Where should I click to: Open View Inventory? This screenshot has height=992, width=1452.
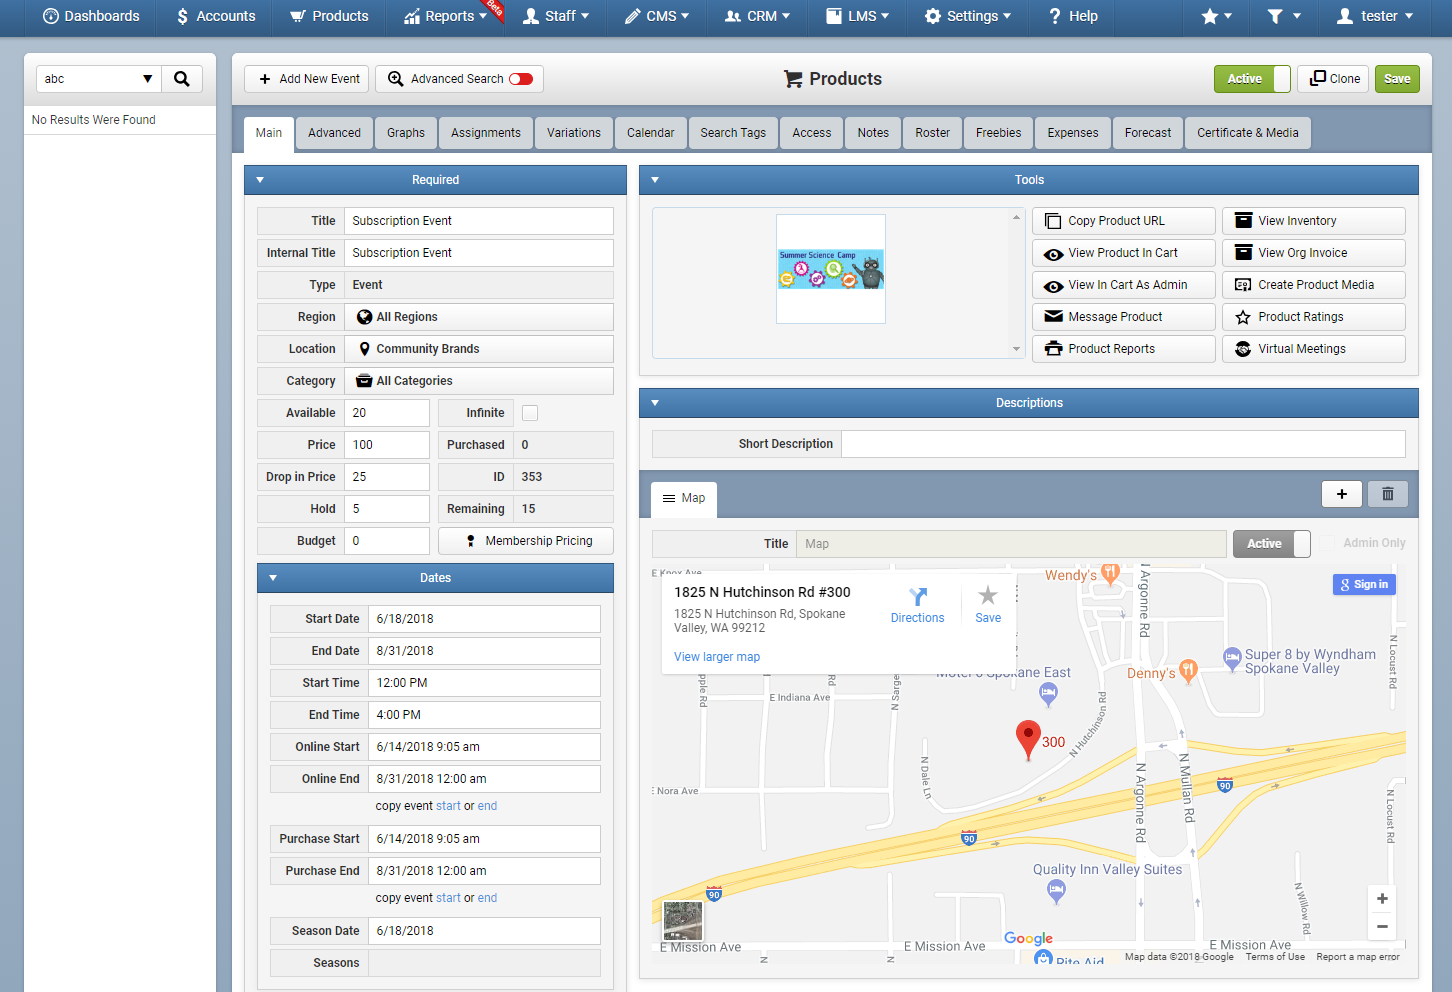tap(1313, 221)
